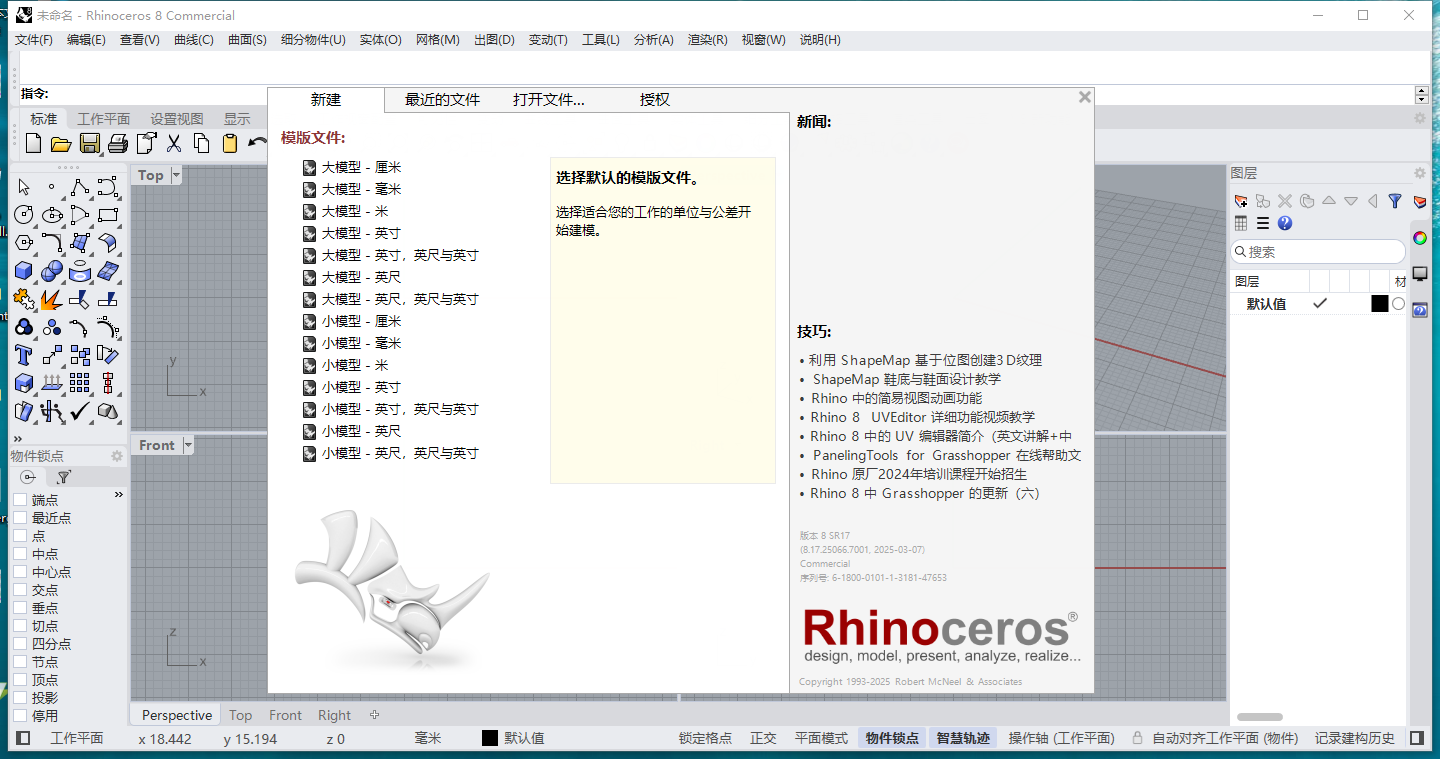This screenshot has width=1440, height=759.
Task: Click the New layer icon in Layers panel
Action: click(1241, 201)
